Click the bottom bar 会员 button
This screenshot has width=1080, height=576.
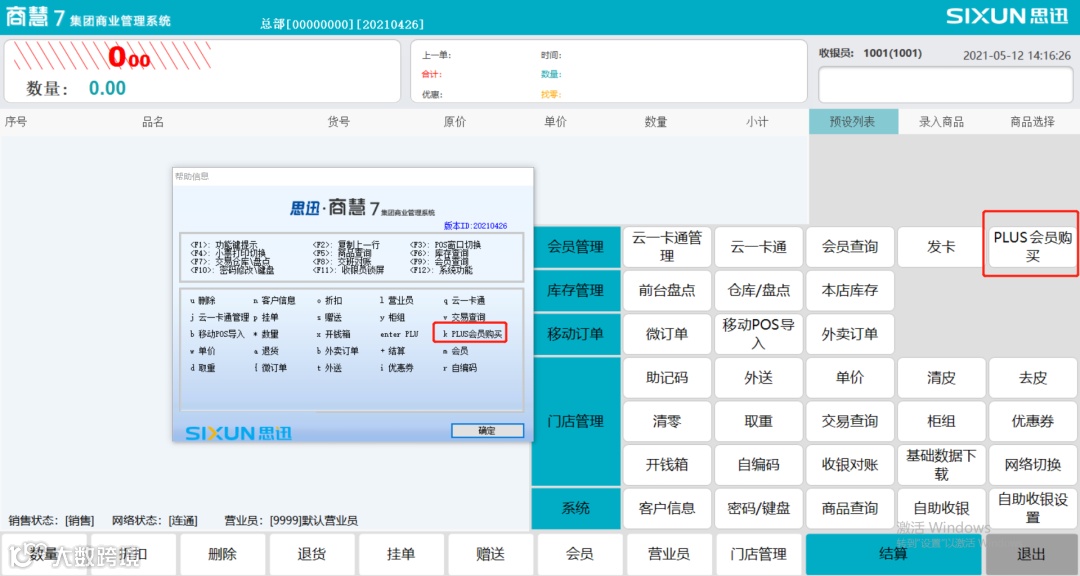coord(580,554)
